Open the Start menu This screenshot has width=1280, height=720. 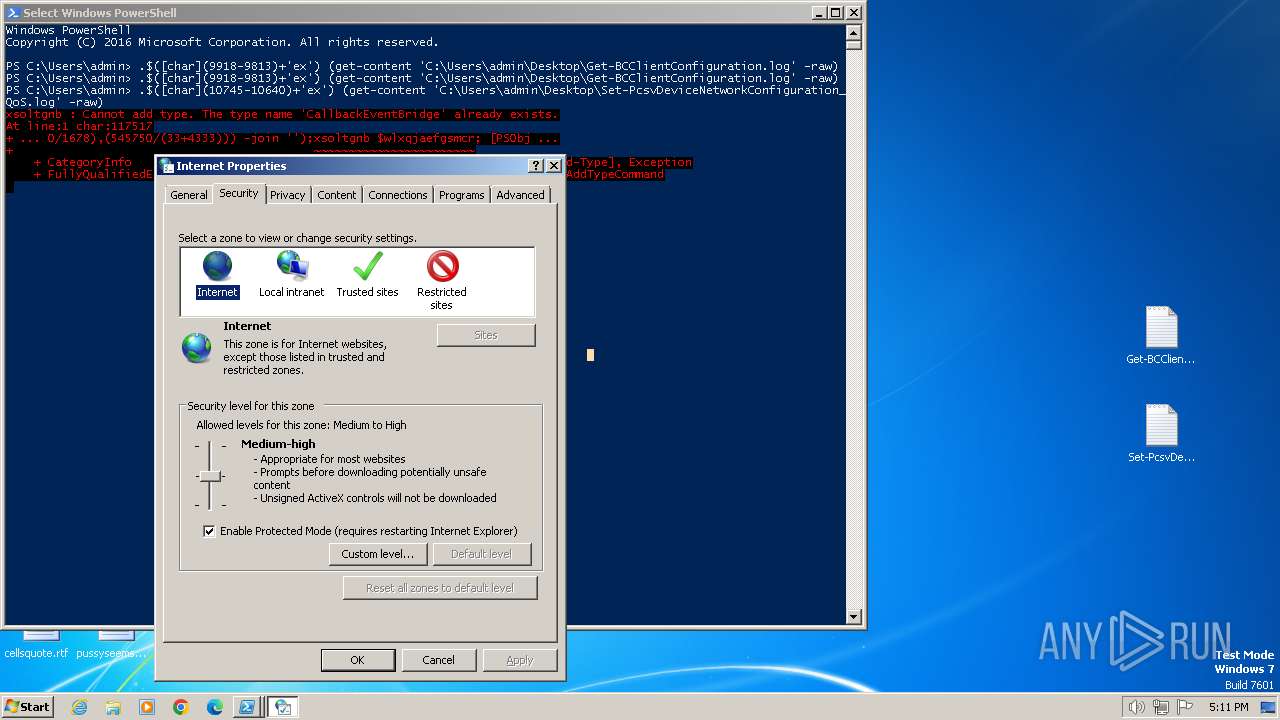click(27, 707)
